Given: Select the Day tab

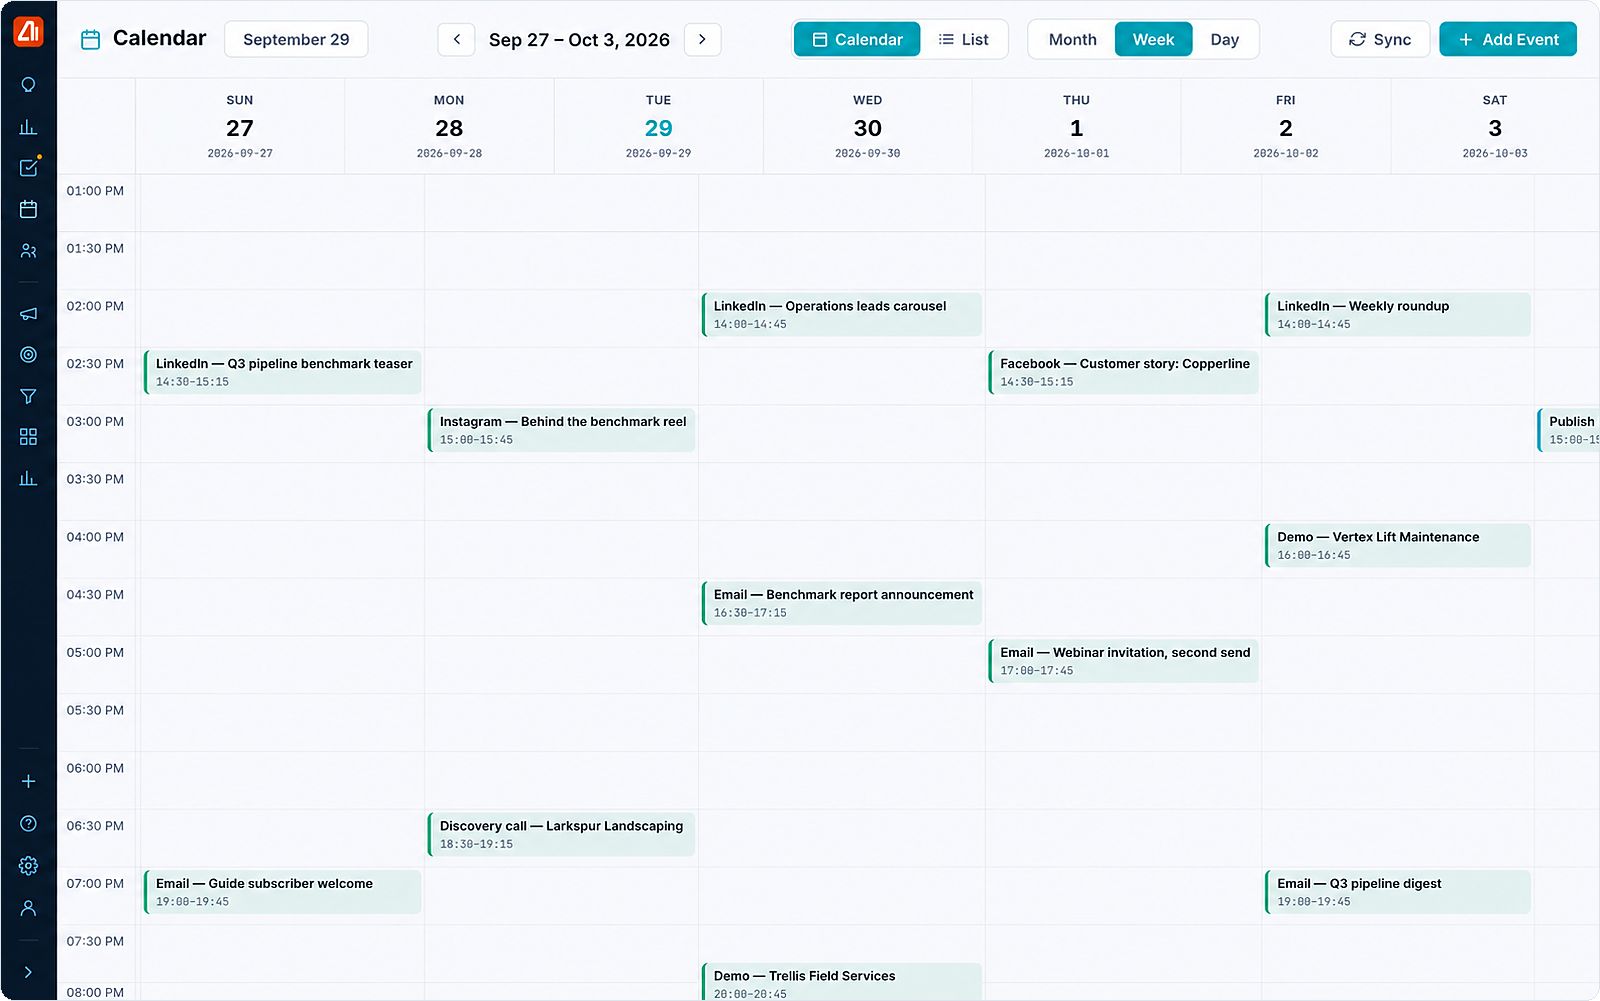Looking at the screenshot, I should [1224, 39].
